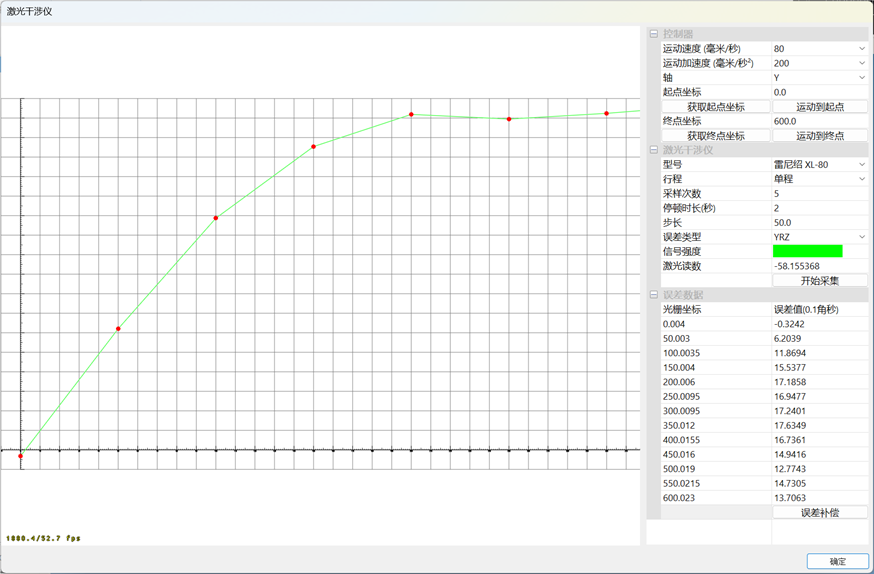Start acquisition with 开始采集 button
874x574 pixels.
click(819, 281)
